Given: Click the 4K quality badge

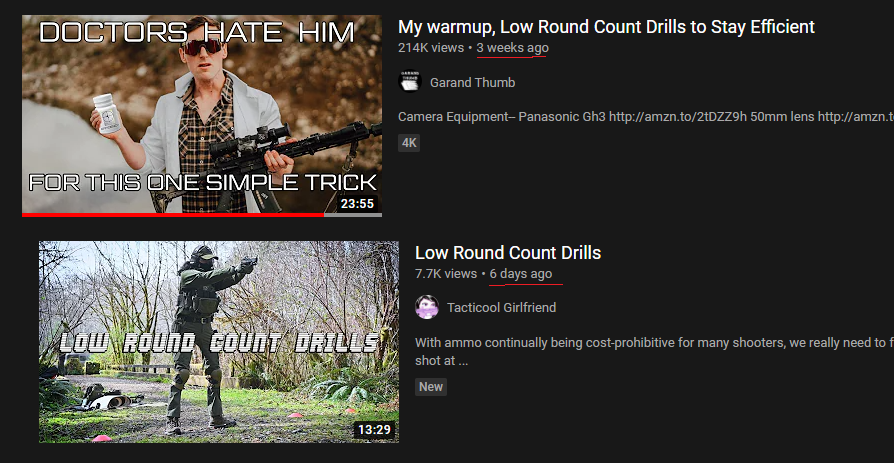Looking at the screenshot, I should point(409,143).
